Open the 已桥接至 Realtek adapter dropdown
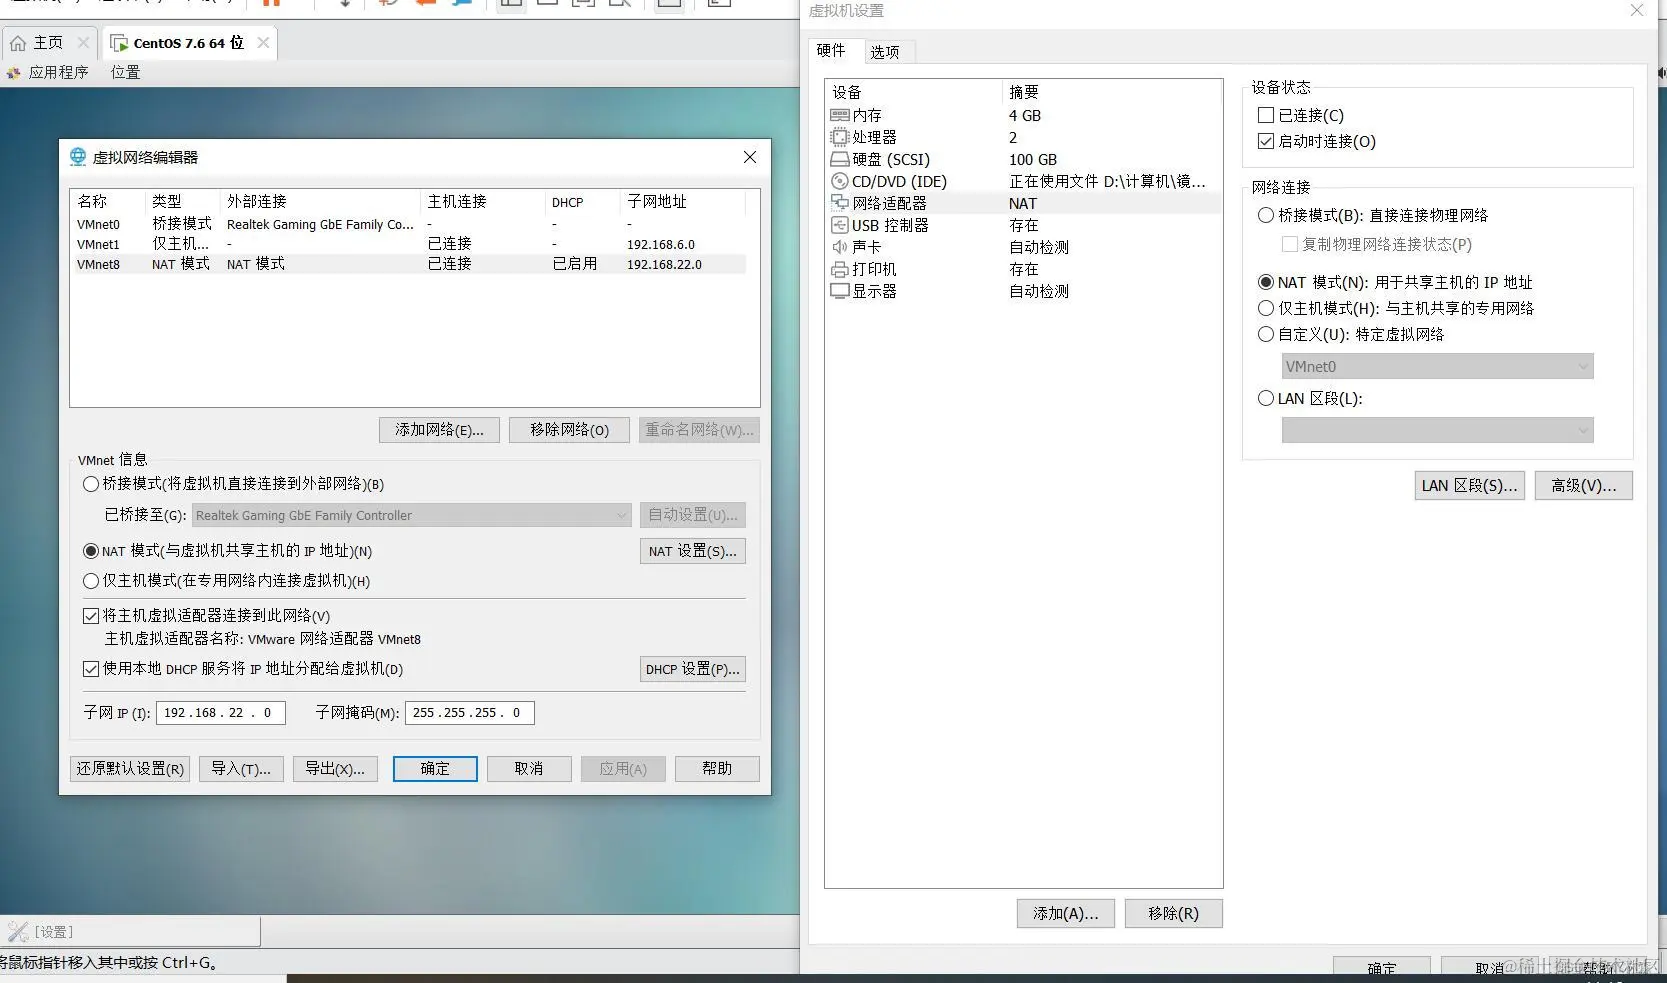Viewport: 1667px width, 983px height. point(411,515)
